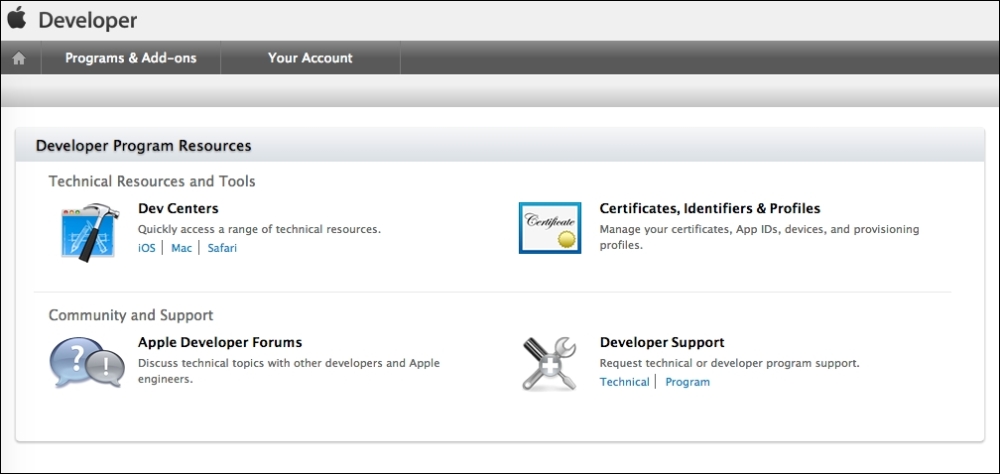Go to the home icon in navbar

19,58
